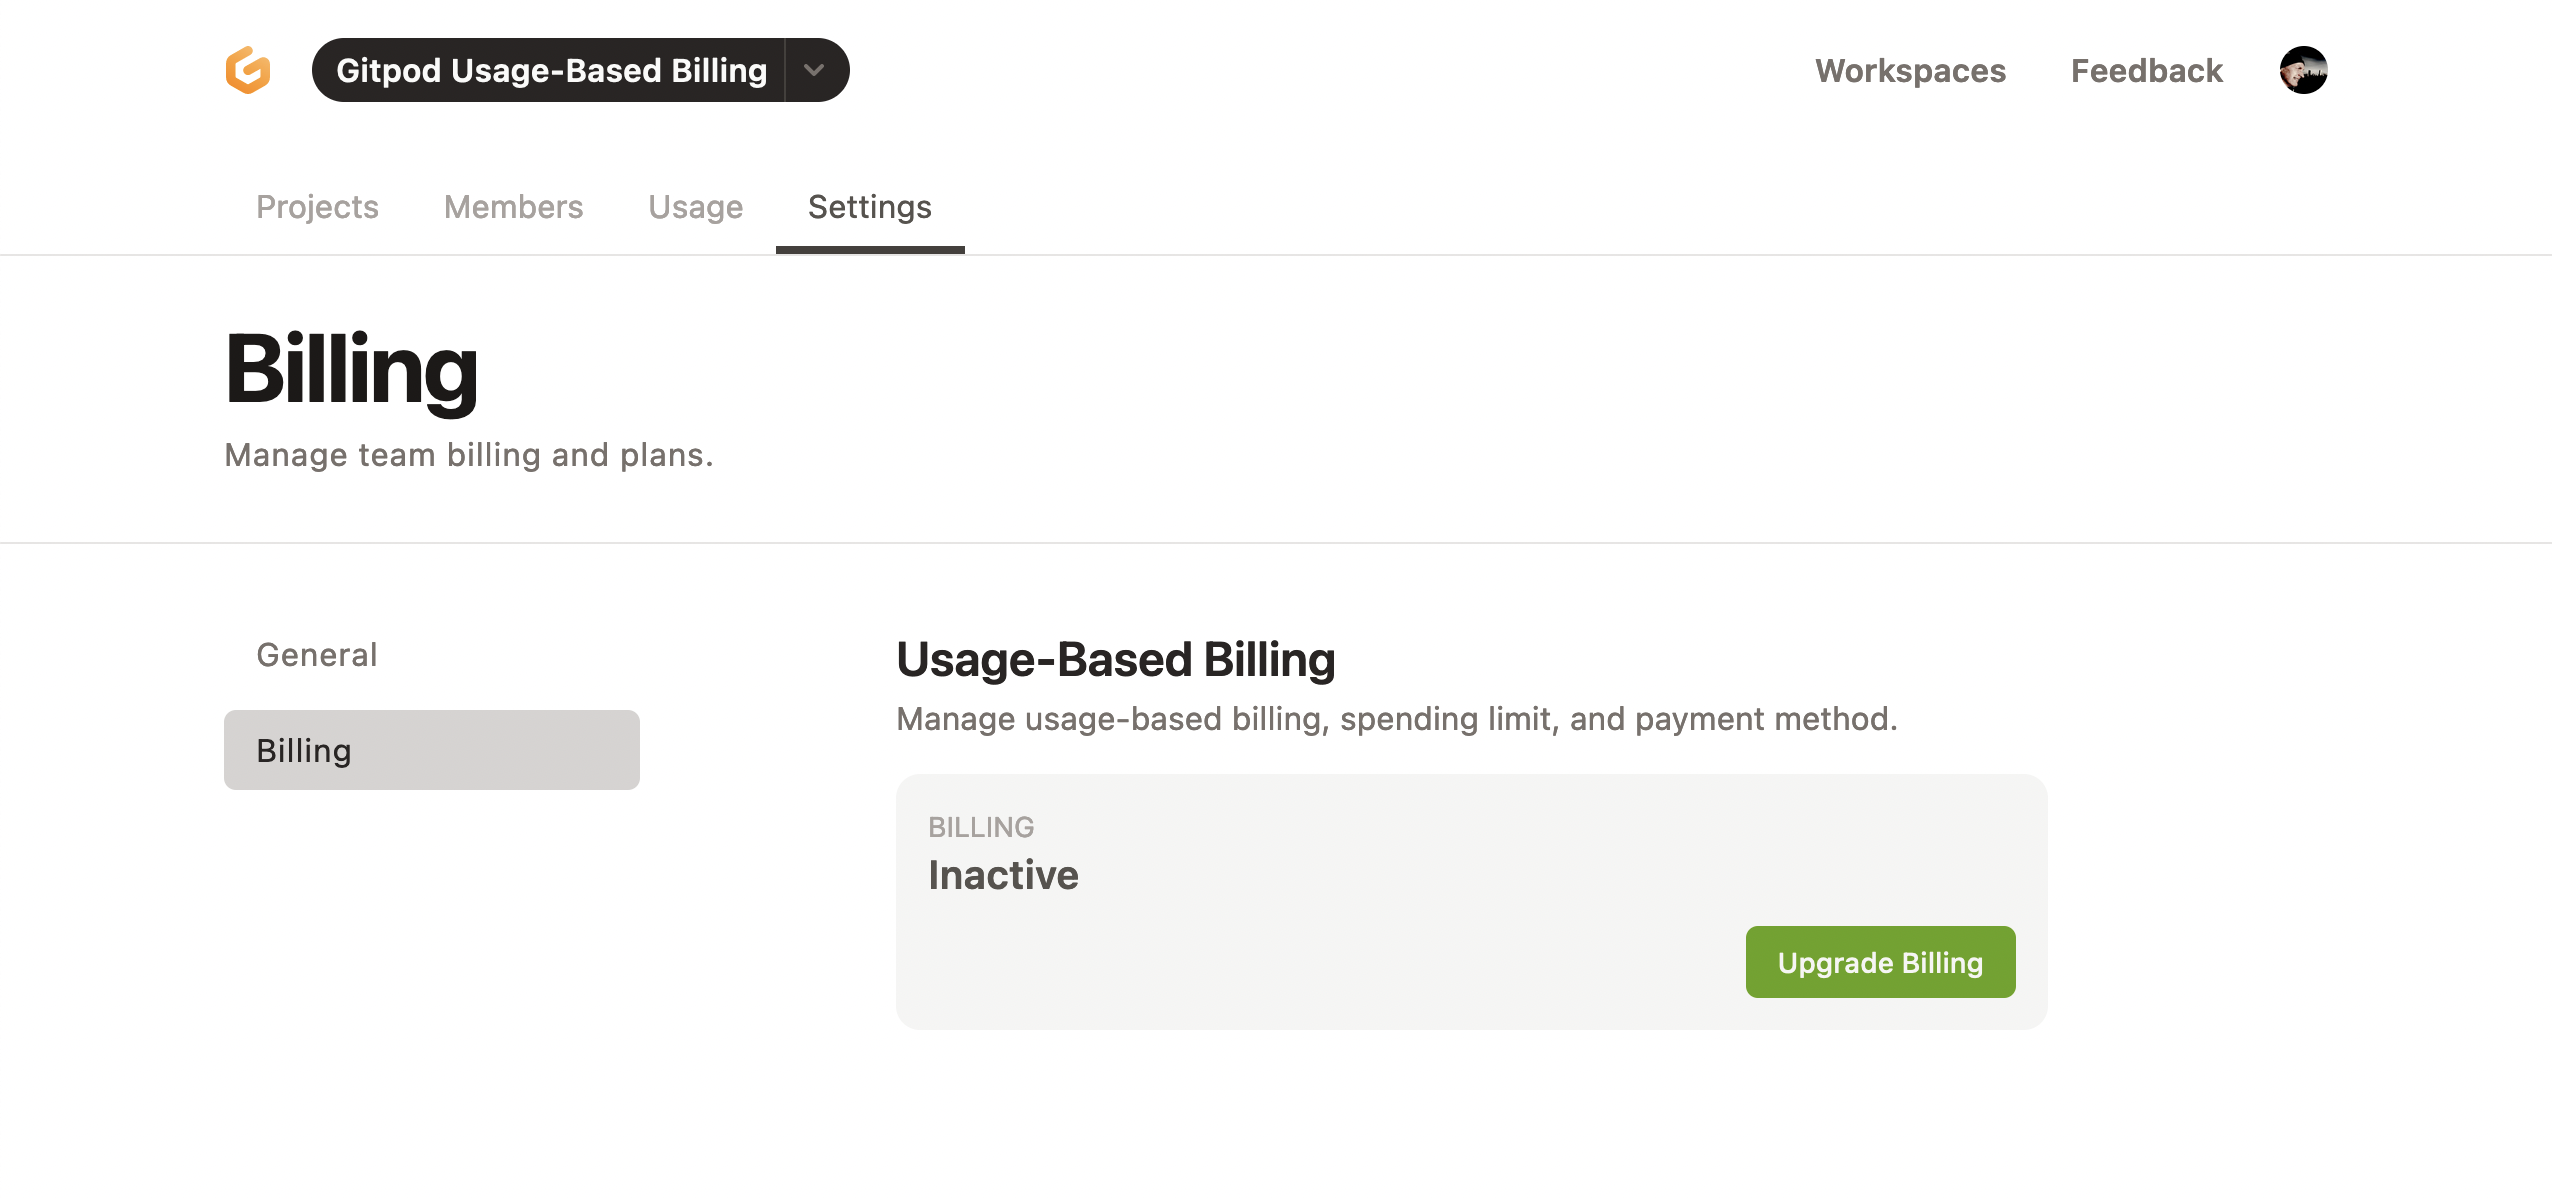Switch to the Projects tab
This screenshot has width=2552, height=1198.
coord(316,207)
